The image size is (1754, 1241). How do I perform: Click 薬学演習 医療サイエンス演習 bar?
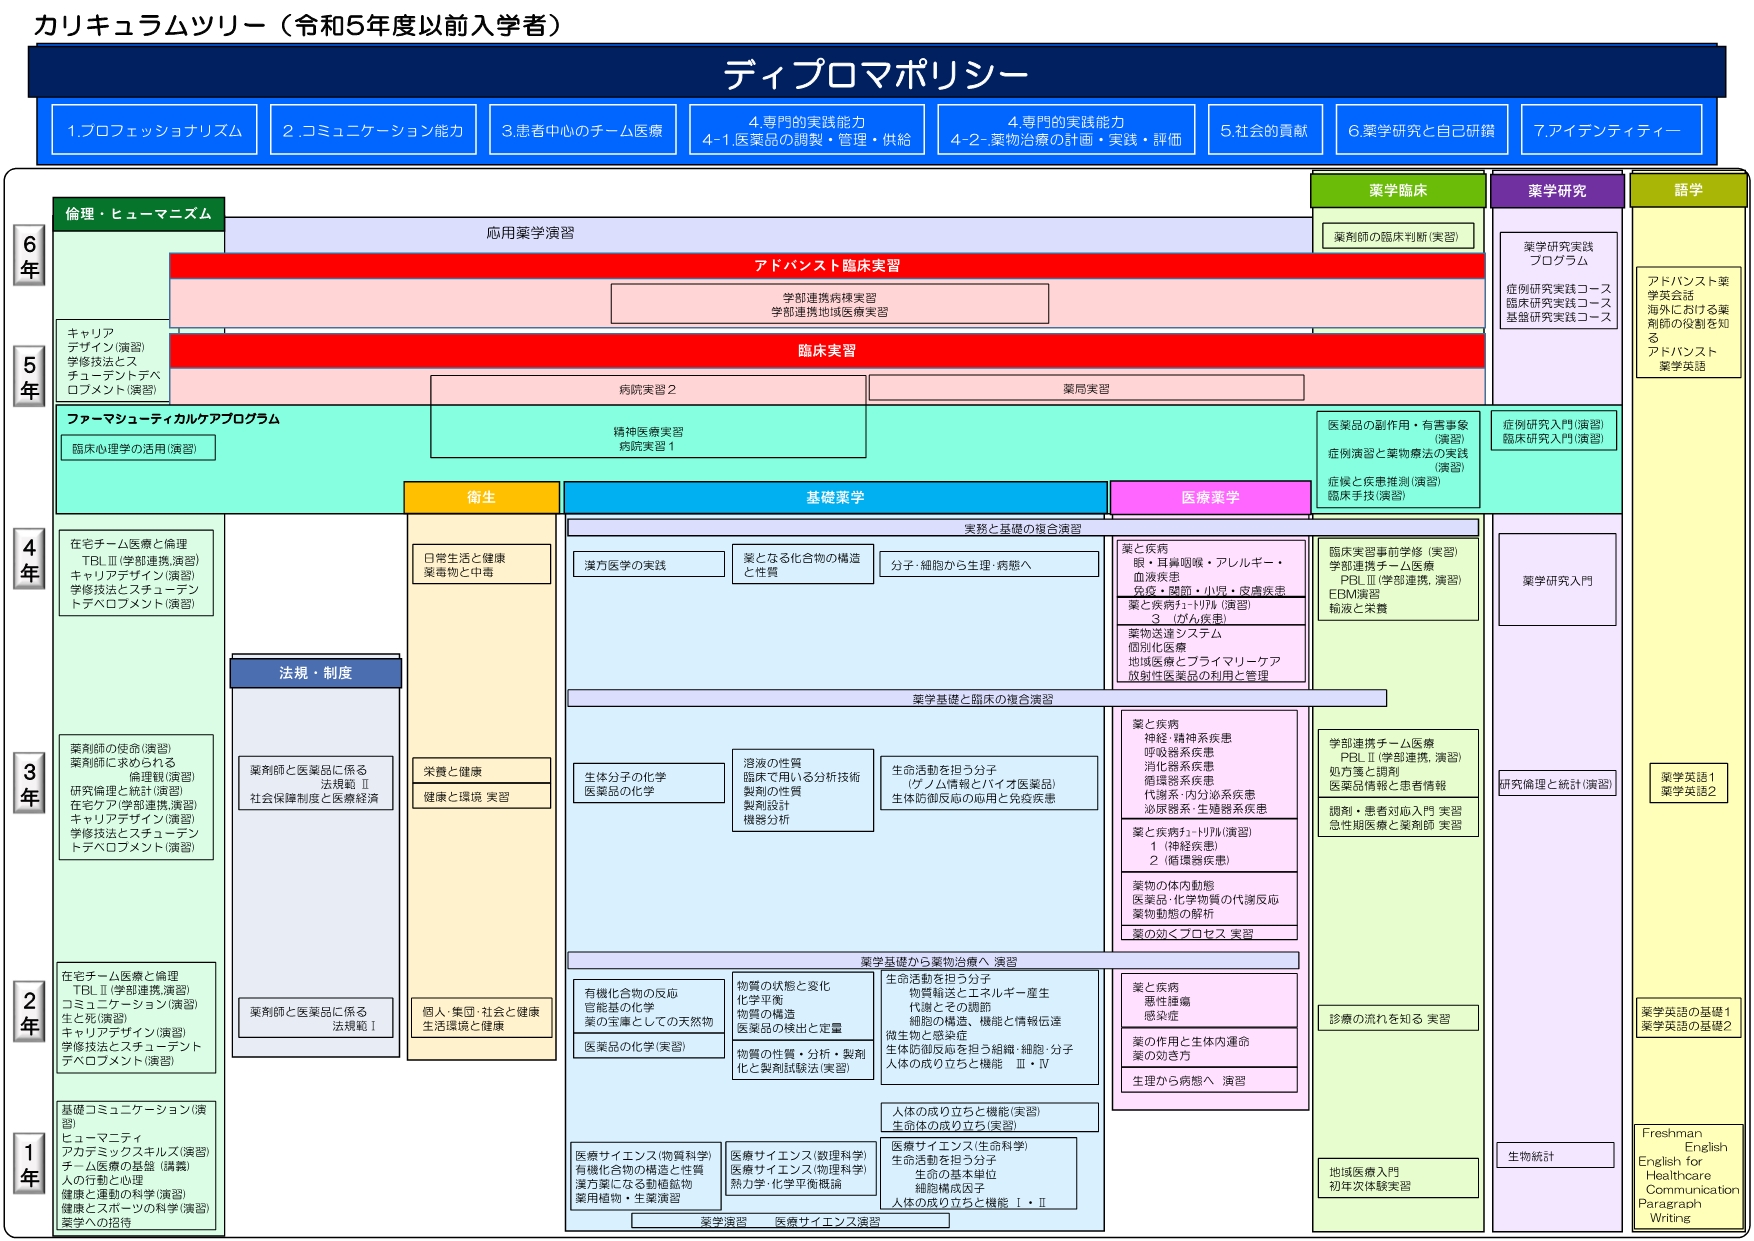(790, 1221)
